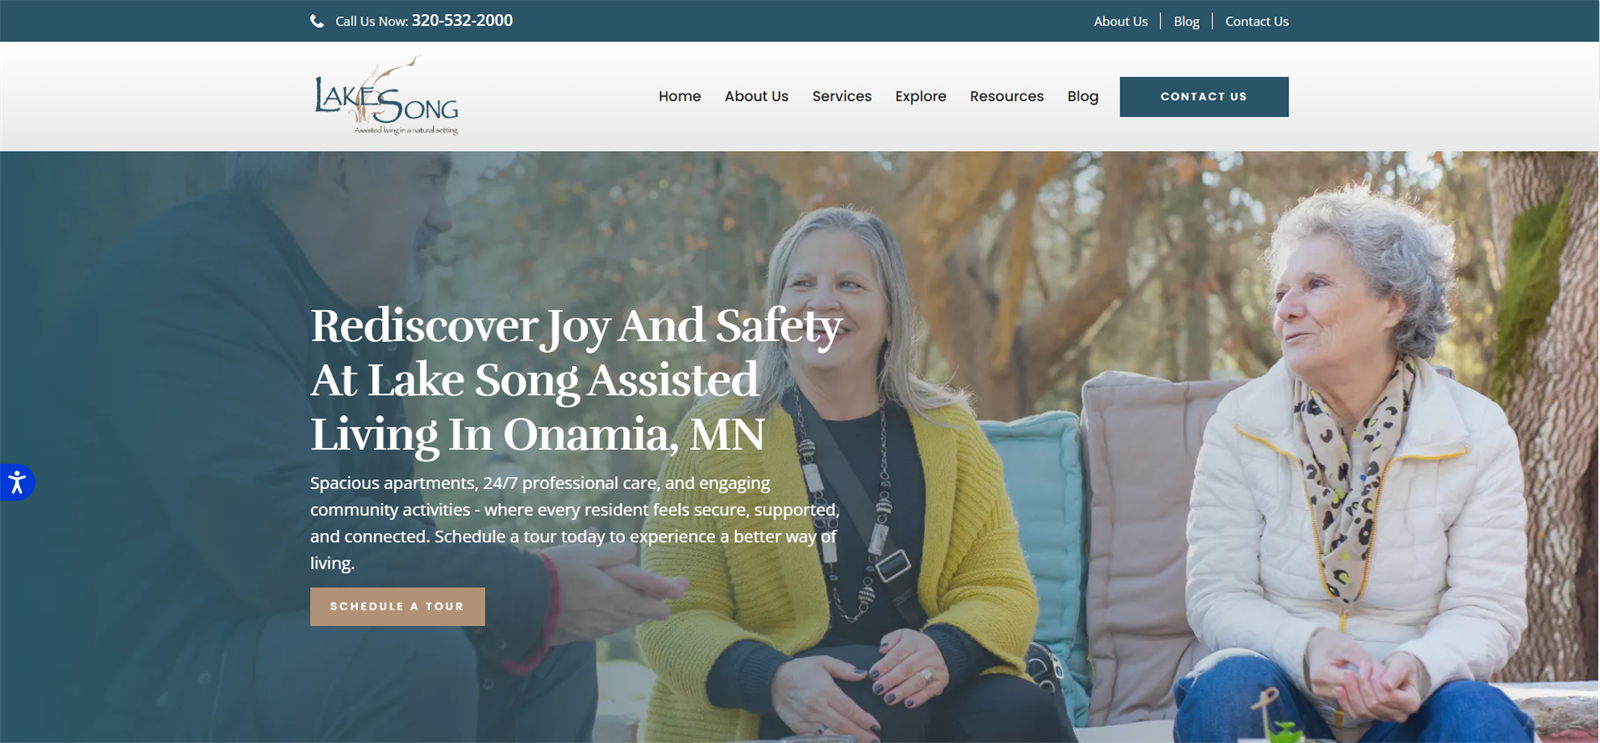Screen dimensions: 1600x743
Task: Expand the Explore menu
Action: (x=920, y=96)
